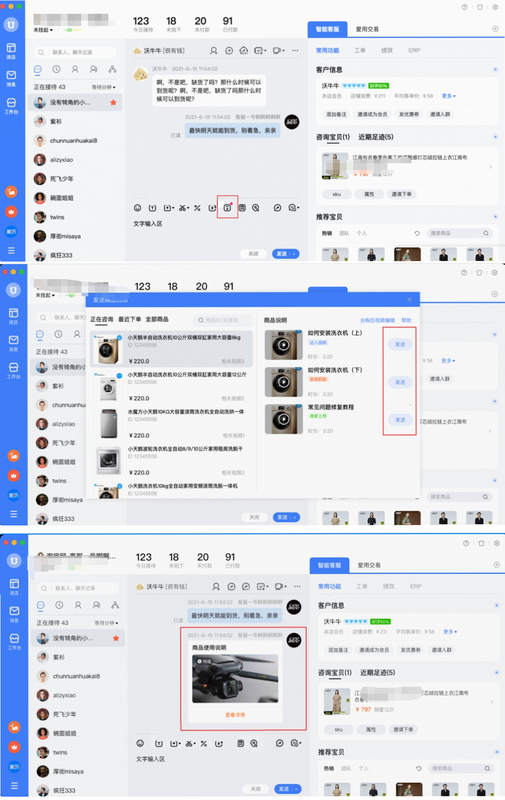The width and height of the screenshot is (505, 800).
Task: Click the red-boxed product video icon in chat toolbar
Action: 228,208
